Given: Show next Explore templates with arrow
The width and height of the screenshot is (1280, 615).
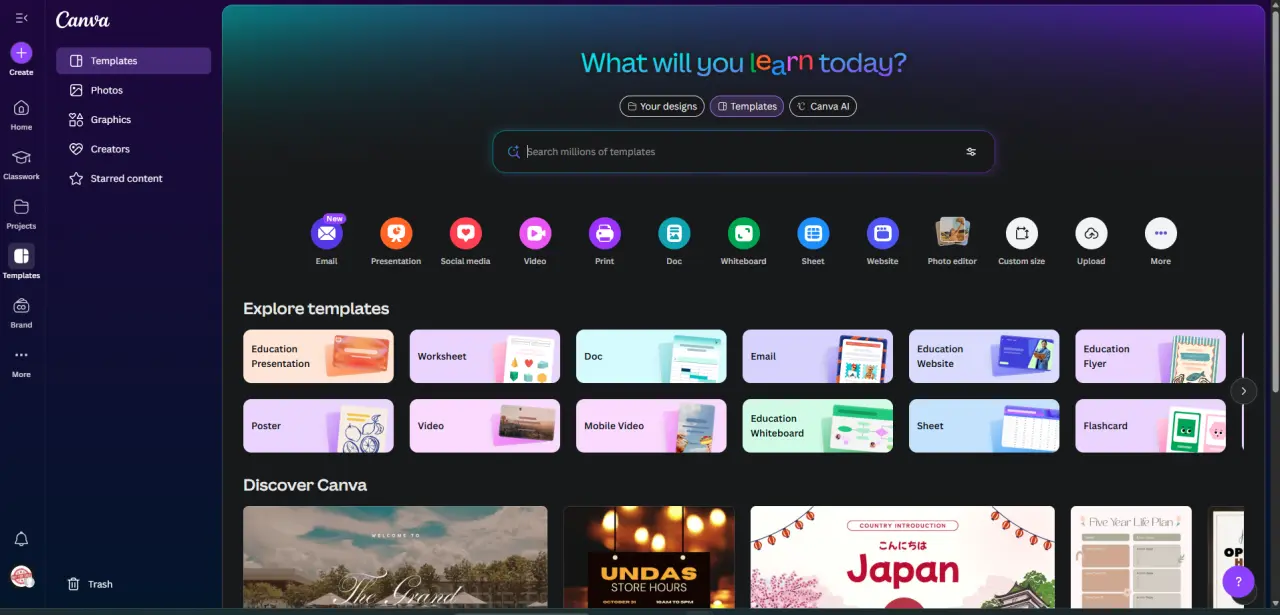Looking at the screenshot, I should point(1243,391).
